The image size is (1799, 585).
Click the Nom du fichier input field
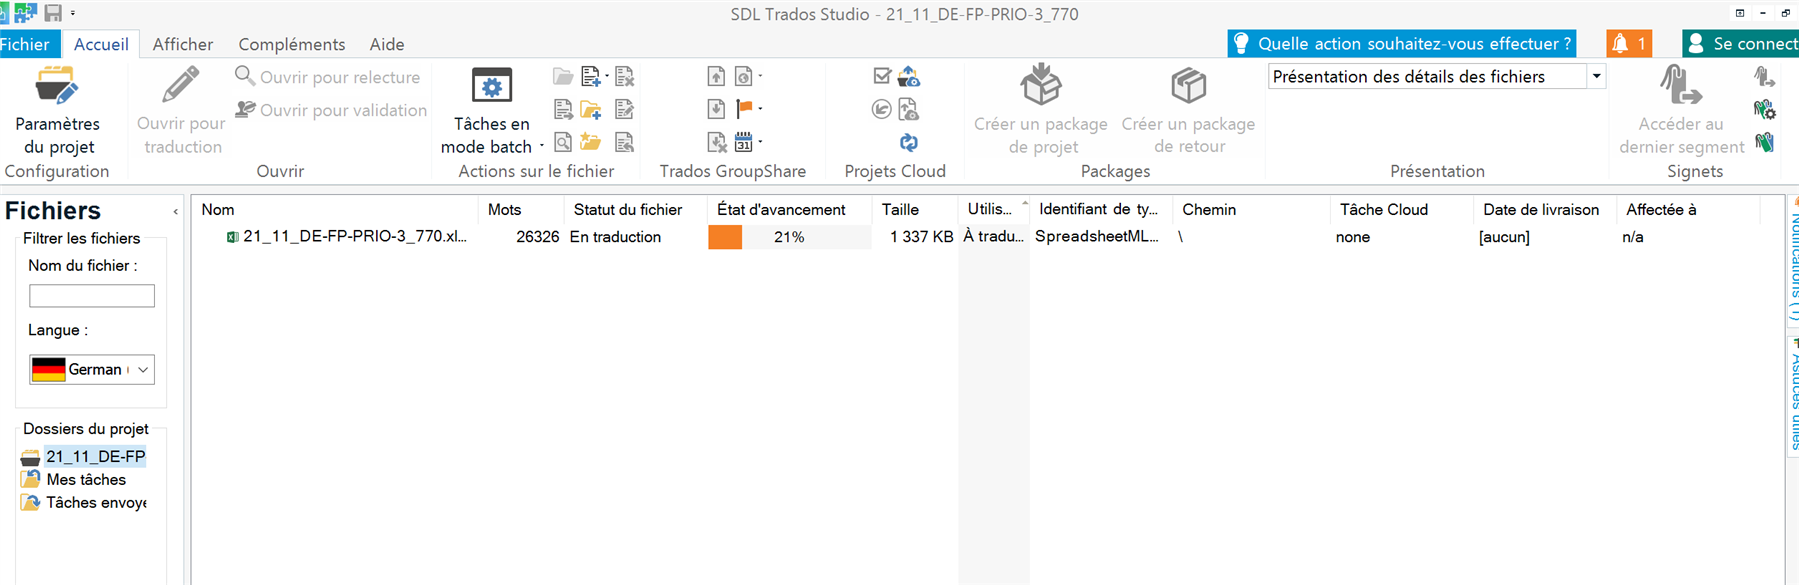tap(92, 296)
